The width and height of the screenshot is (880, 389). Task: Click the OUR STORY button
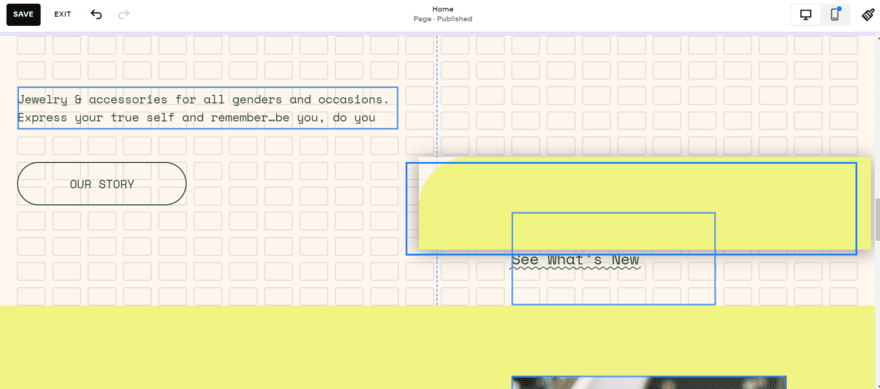pyautogui.click(x=102, y=184)
